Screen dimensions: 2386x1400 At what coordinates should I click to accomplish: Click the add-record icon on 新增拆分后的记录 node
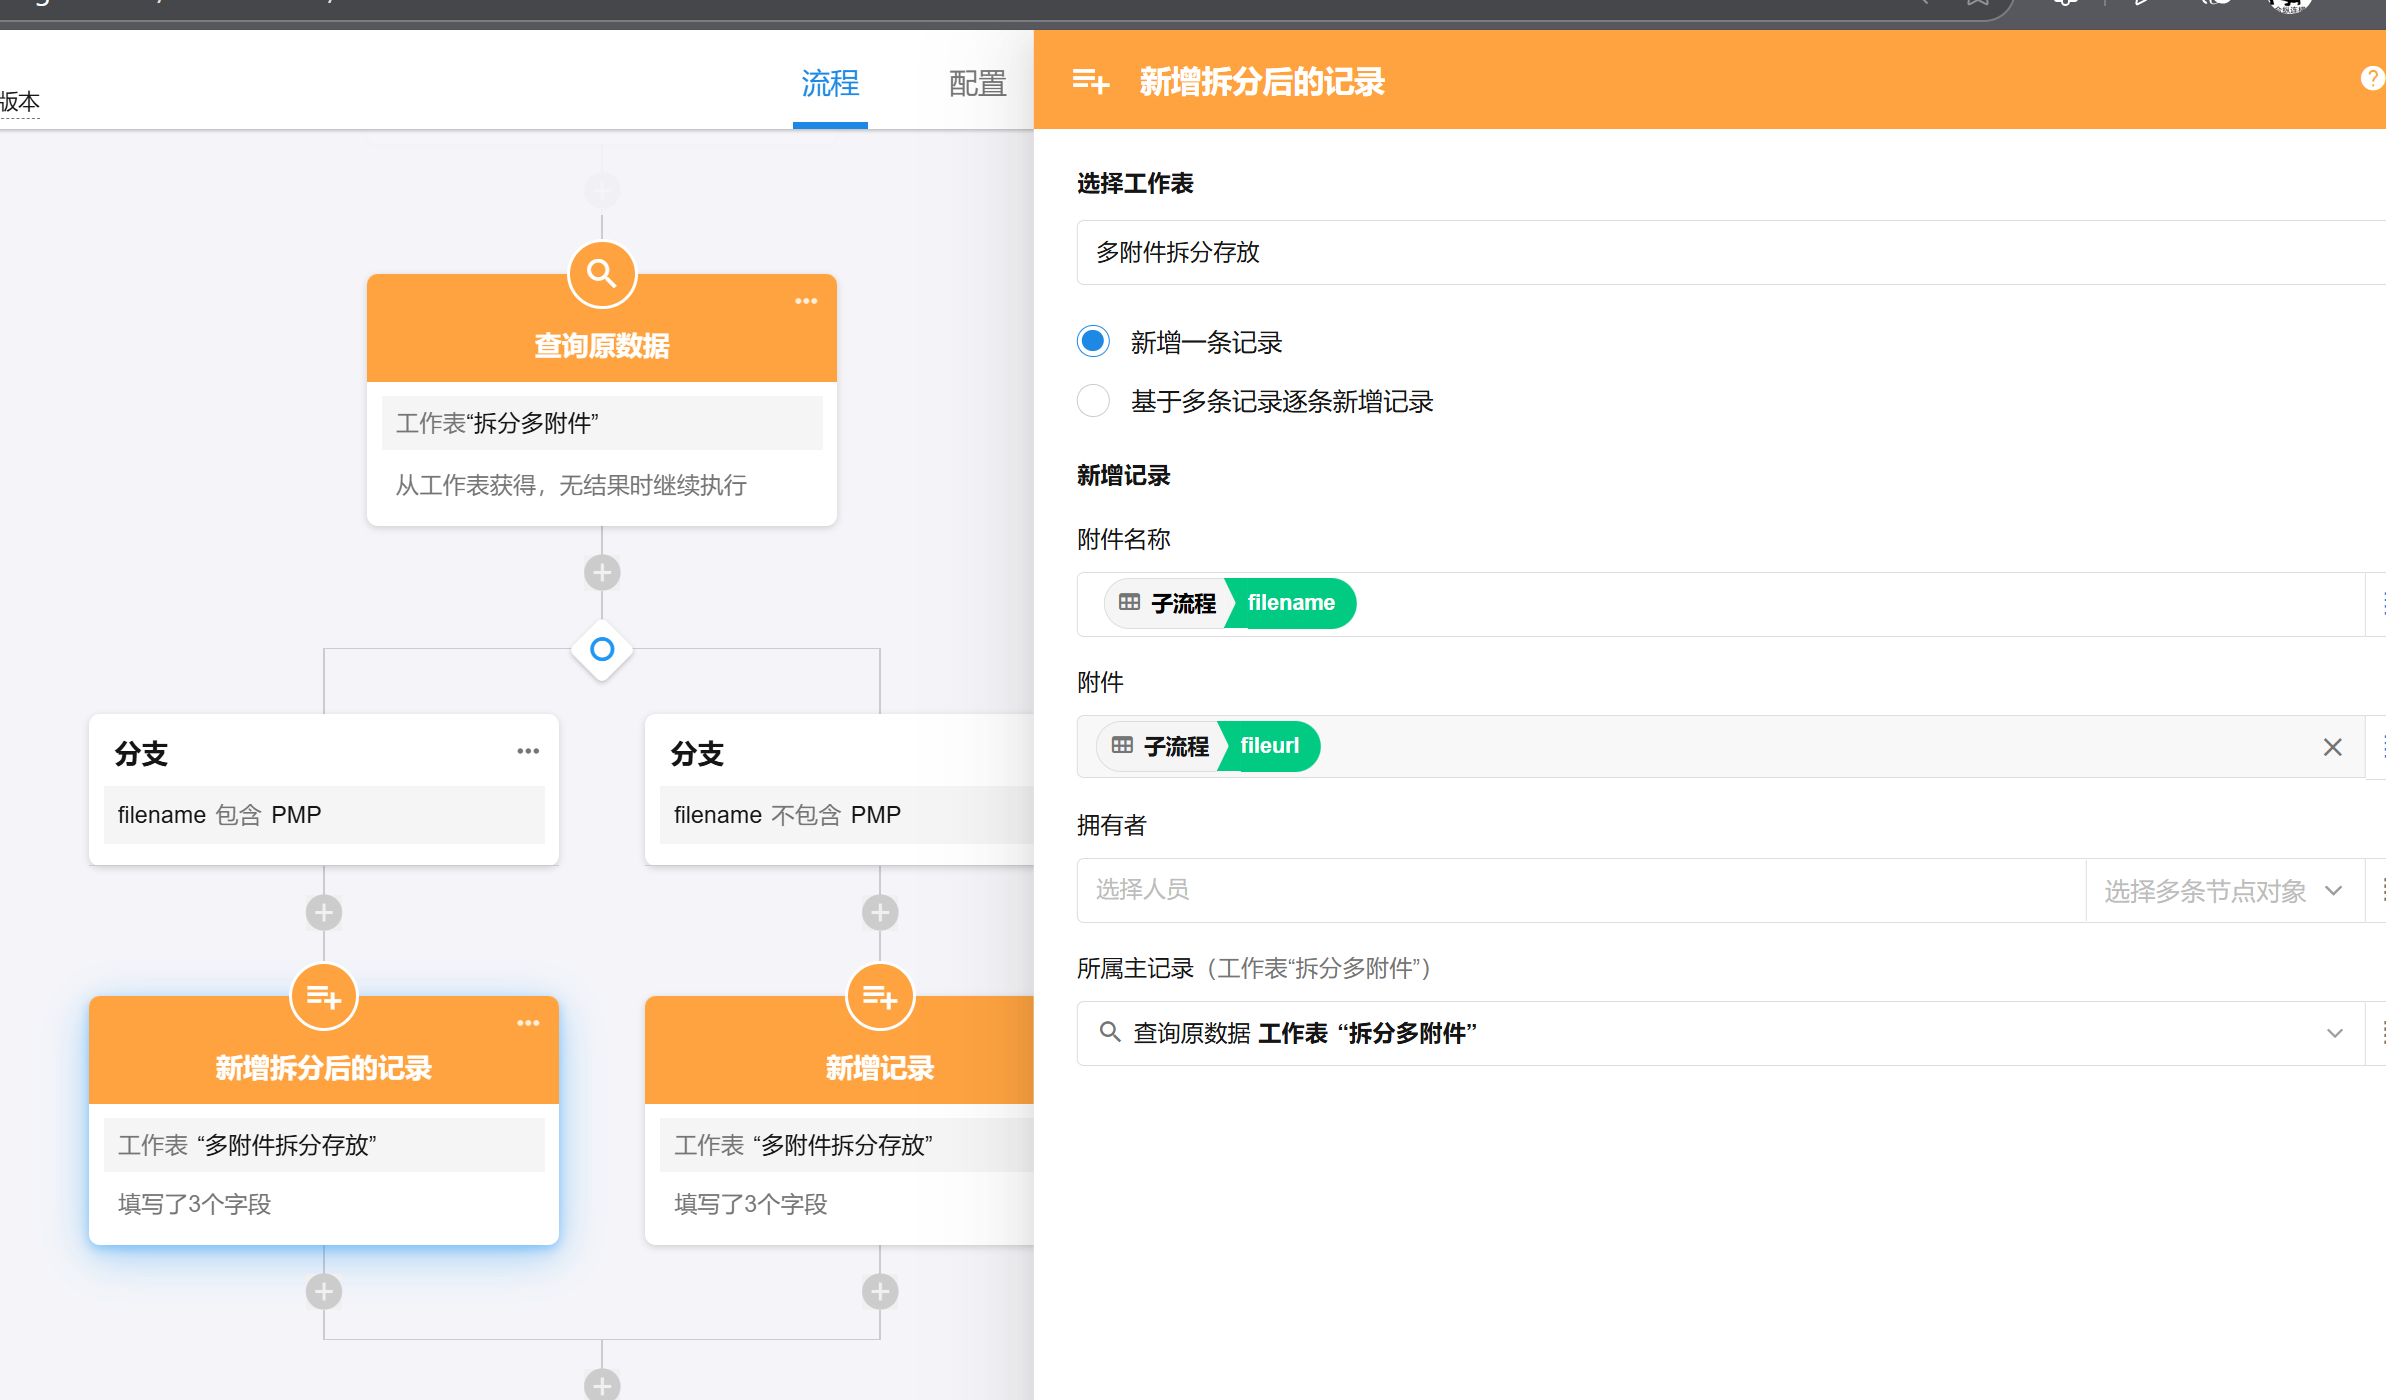(323, 996)
